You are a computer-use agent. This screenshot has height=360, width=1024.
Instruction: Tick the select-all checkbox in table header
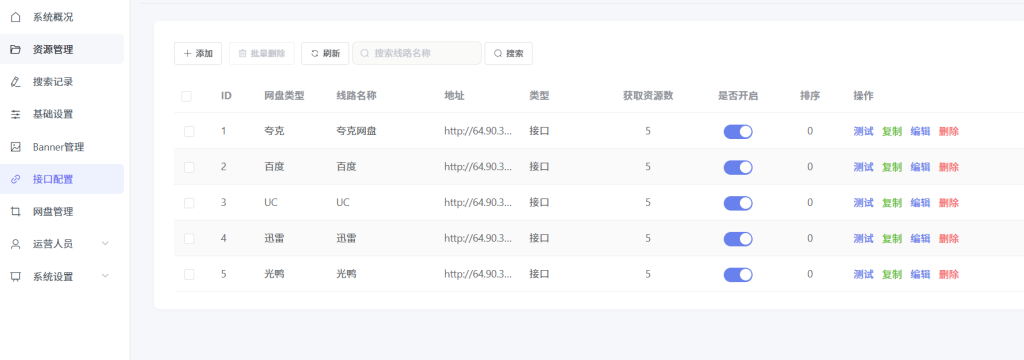point(187,96)
